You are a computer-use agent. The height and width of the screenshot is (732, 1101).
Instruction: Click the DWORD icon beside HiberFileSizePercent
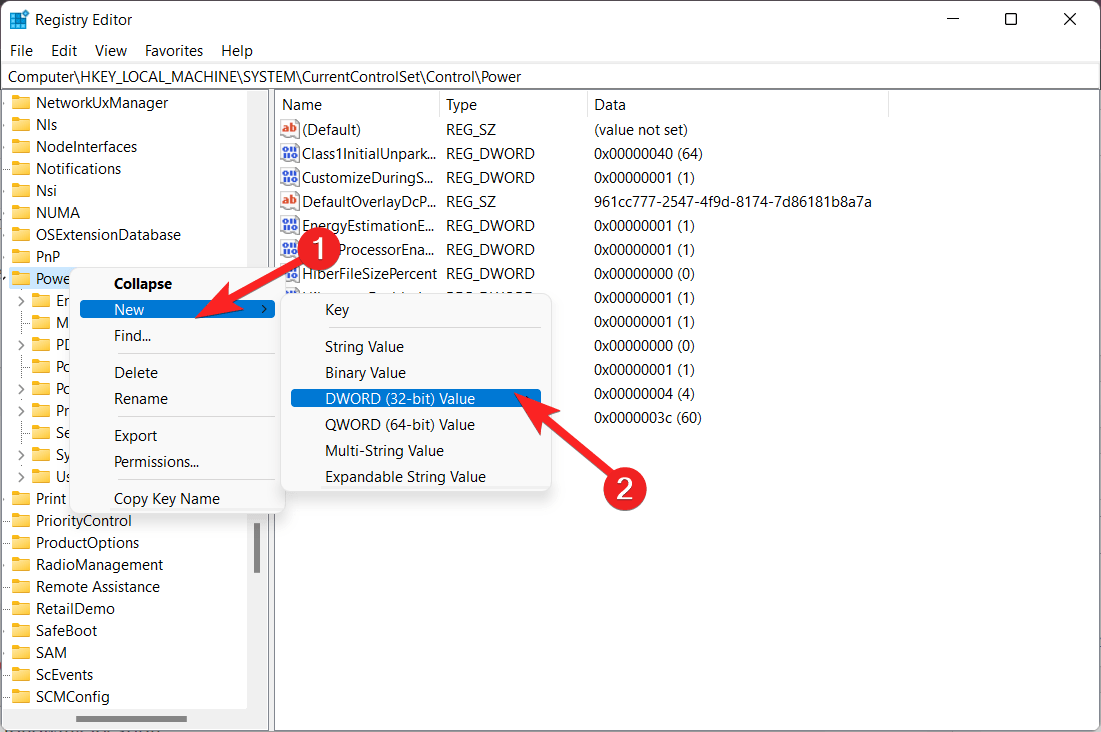[290, 273]
